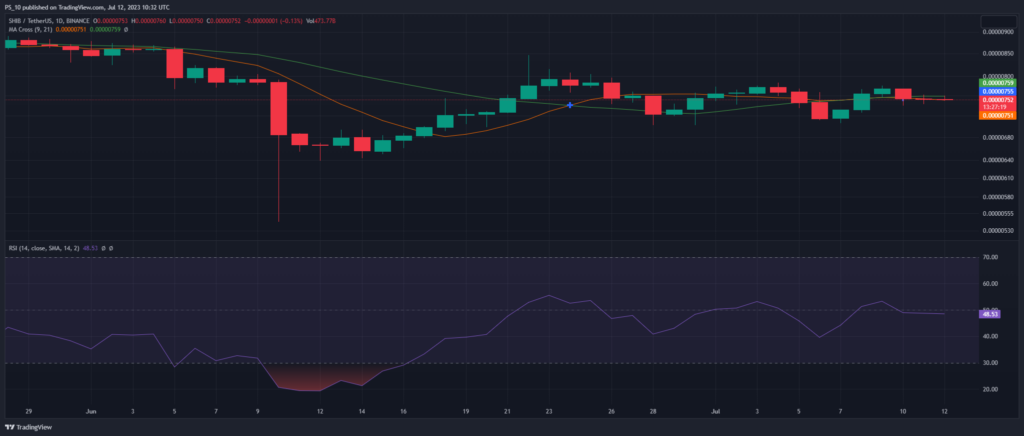The width and height of the screenshot is (1024, 436).
Task: Click the green 0.00000759 price label
Action: [1000, 82]
